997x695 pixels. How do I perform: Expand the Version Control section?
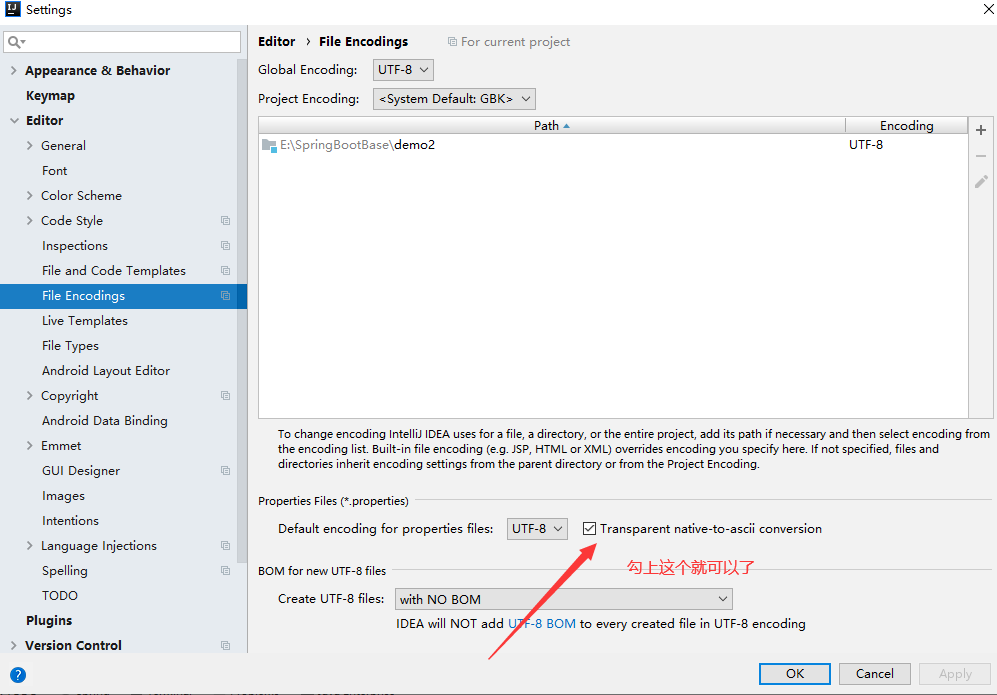tap(13, 645)
